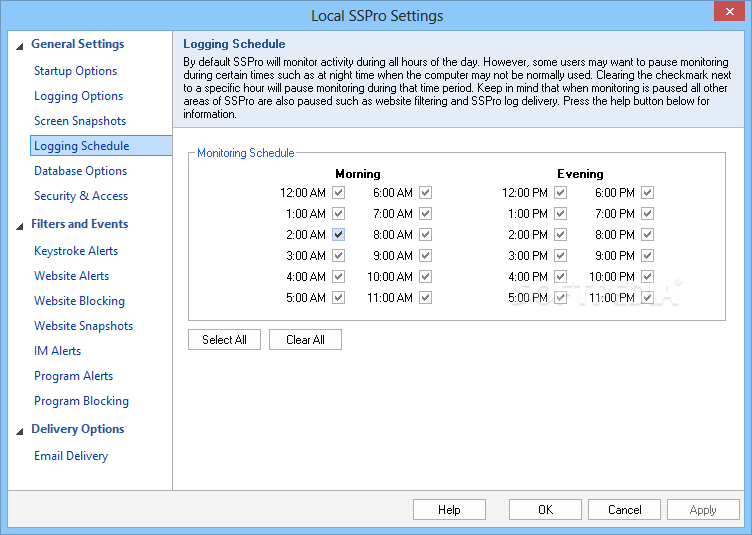Uncheck the 3:00 AM monitoring checkbox

pyautogui.click(x=339, y=256)
